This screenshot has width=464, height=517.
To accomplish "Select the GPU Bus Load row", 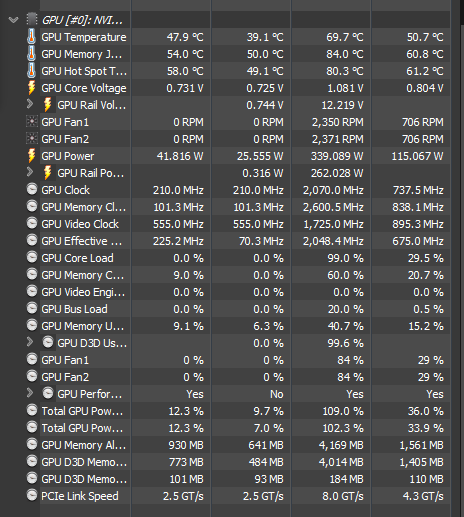I will pos(245,309).
